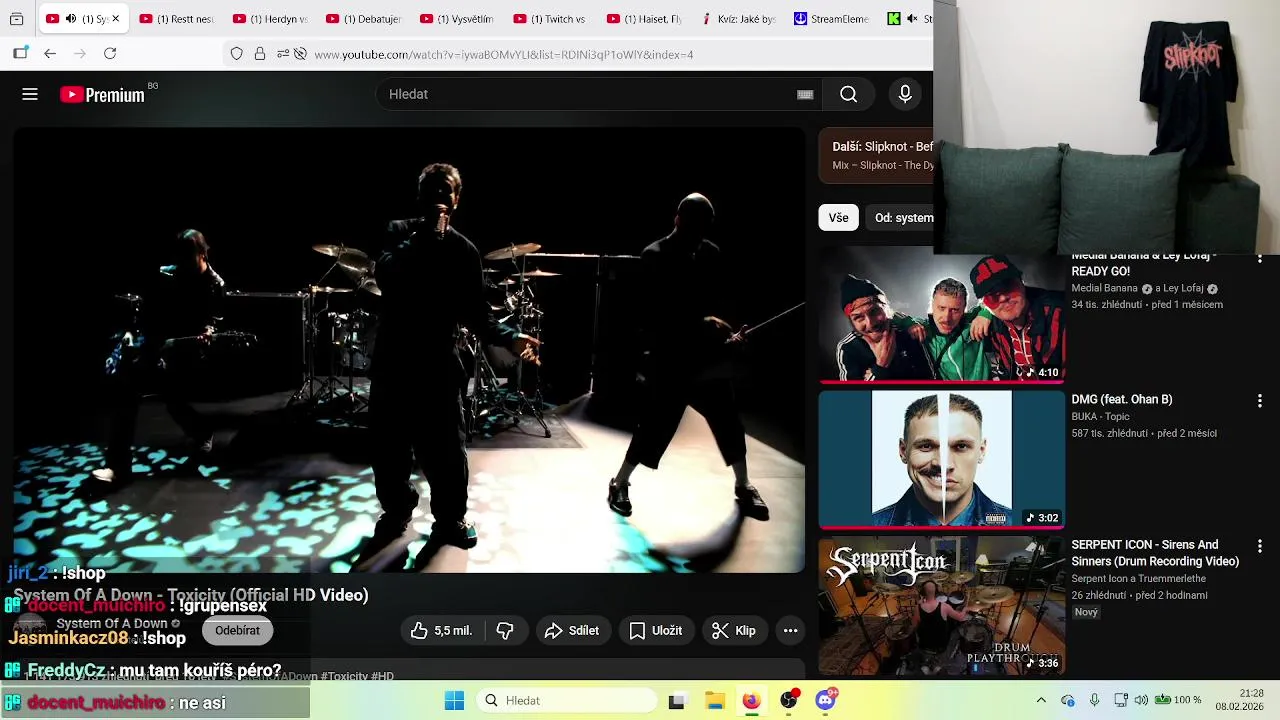Image resolution: width=1280 pixels, height=720 pixels.
Task: Open File Explorer from taskbar
Action: [714, 701]
